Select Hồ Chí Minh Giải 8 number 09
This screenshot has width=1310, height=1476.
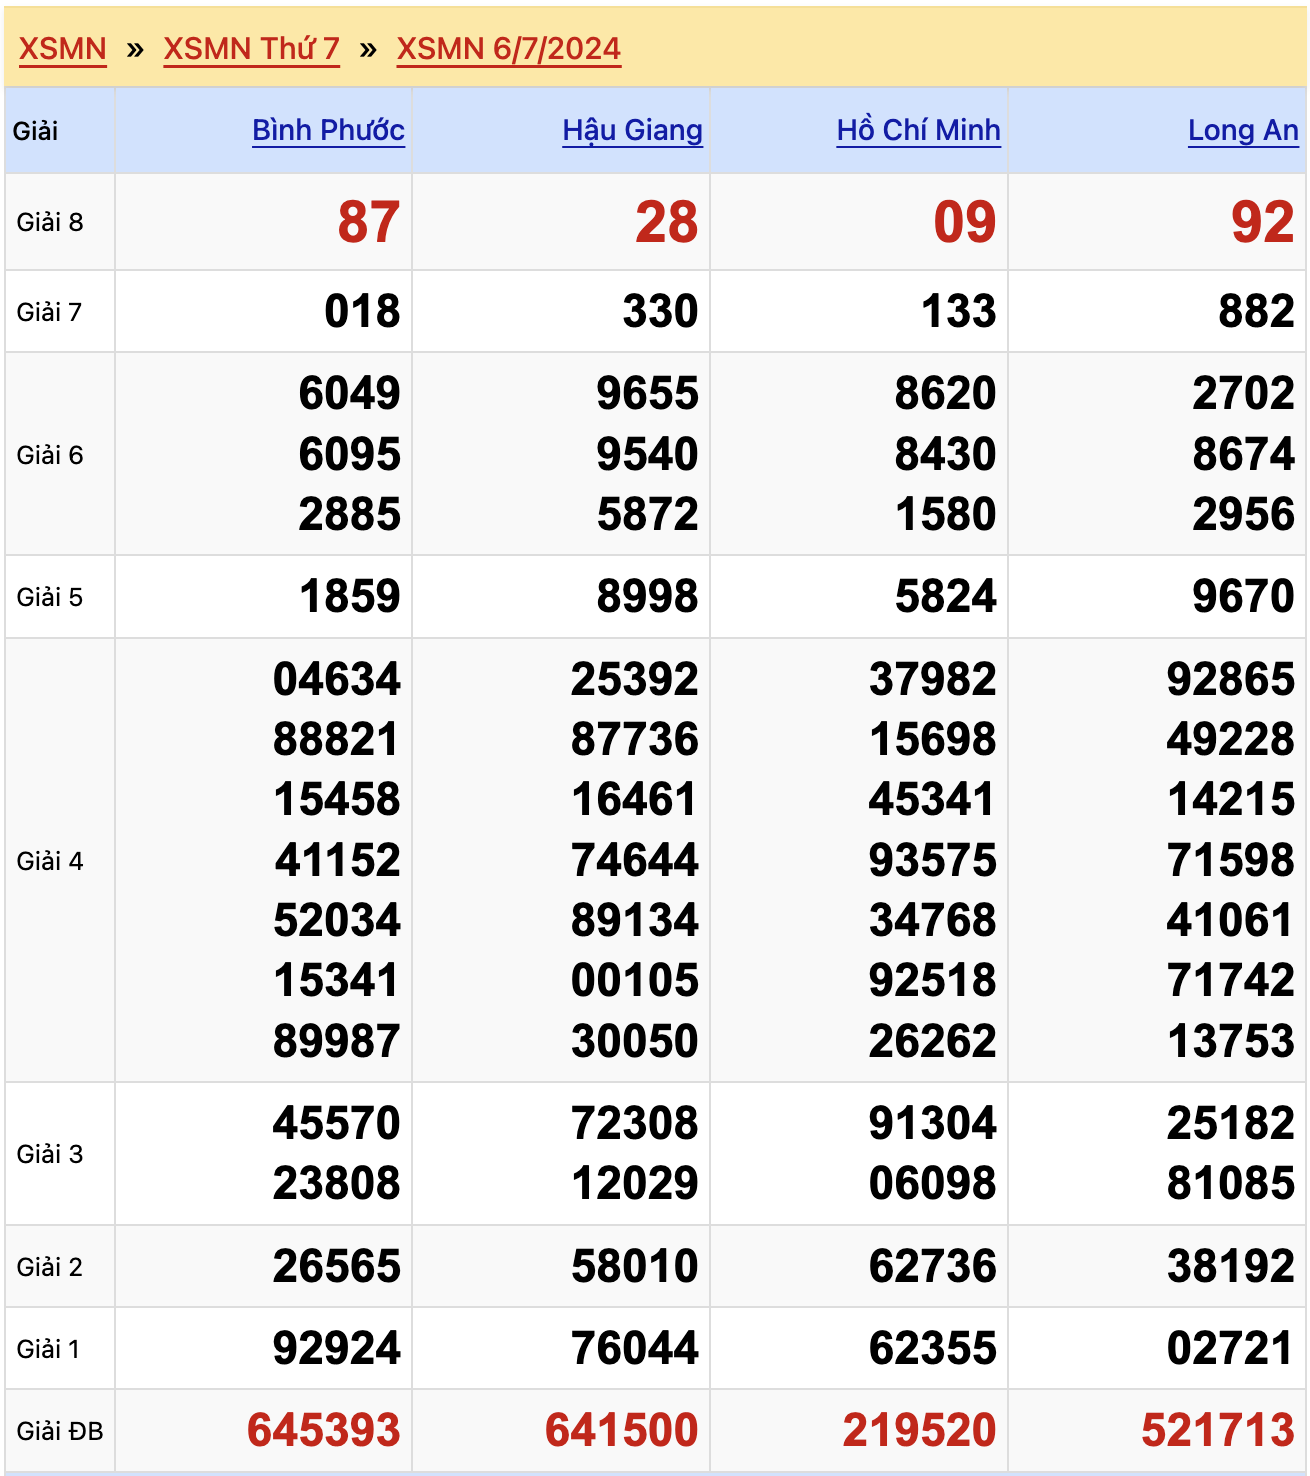point(965,222)
